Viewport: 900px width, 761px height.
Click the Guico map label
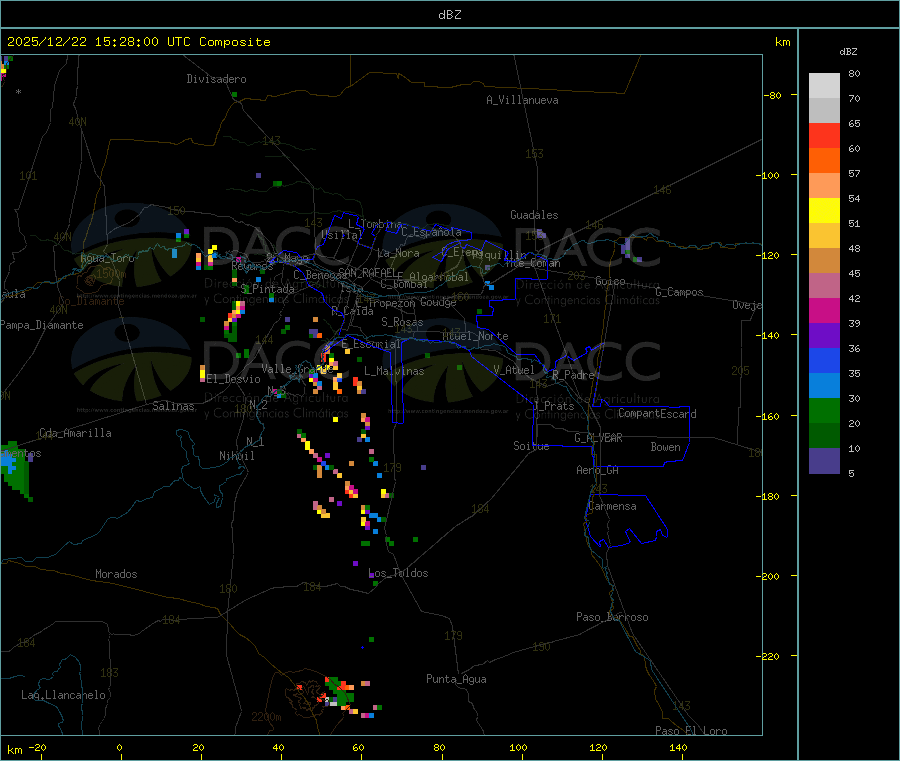point(610,281)
